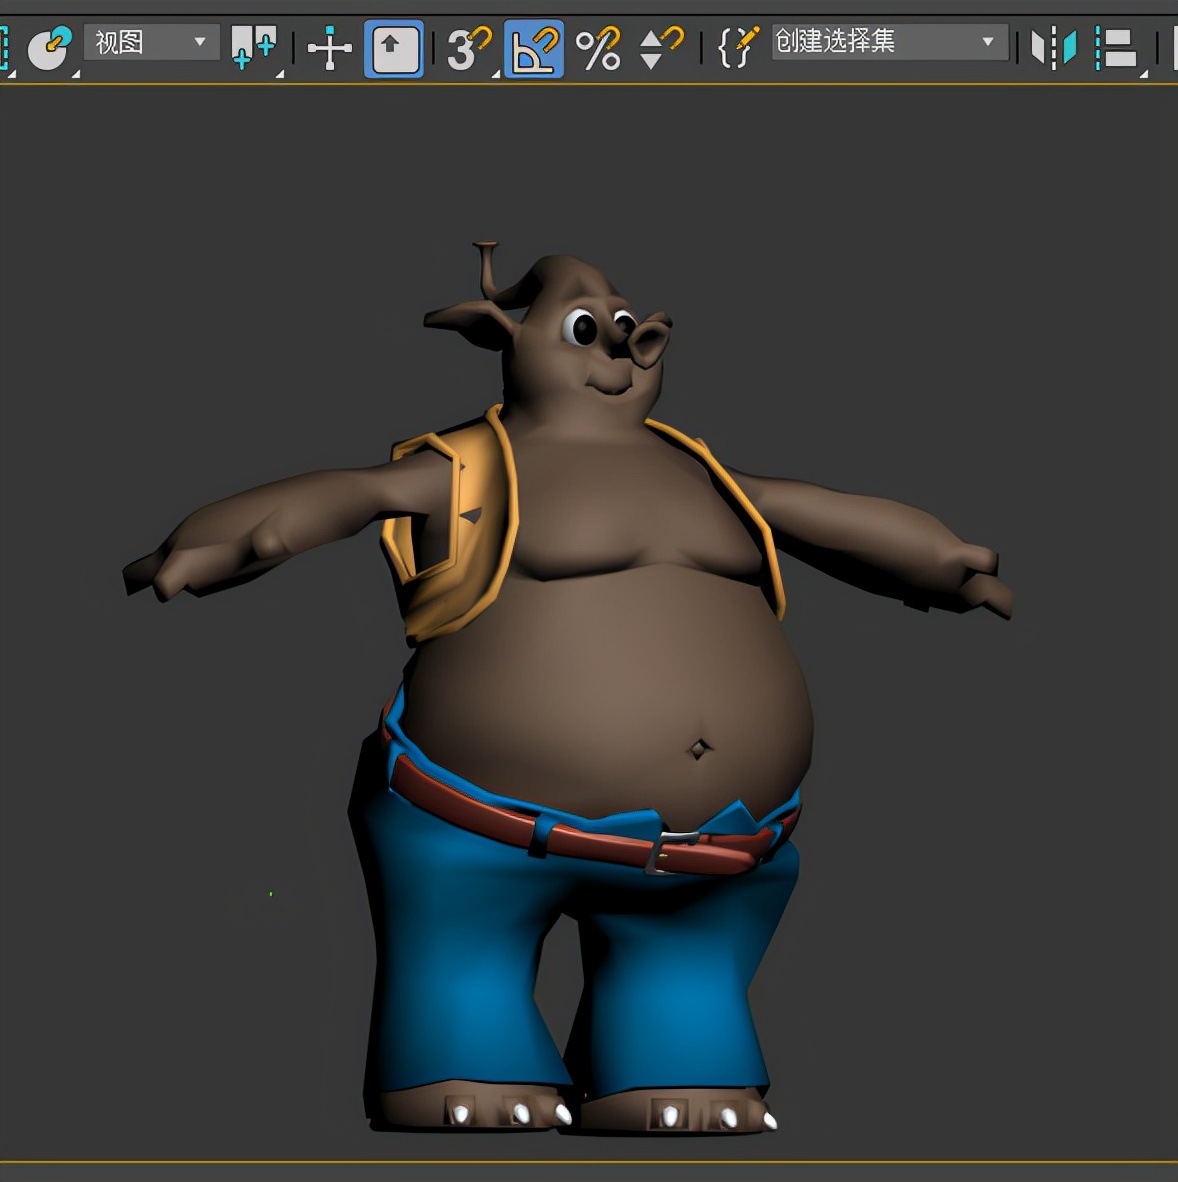Image resolution: width=1178 pixels, height=1182 pixels.
Task: Expand the 创建选择集 selection set dropdown
Action: pos(889,42)
